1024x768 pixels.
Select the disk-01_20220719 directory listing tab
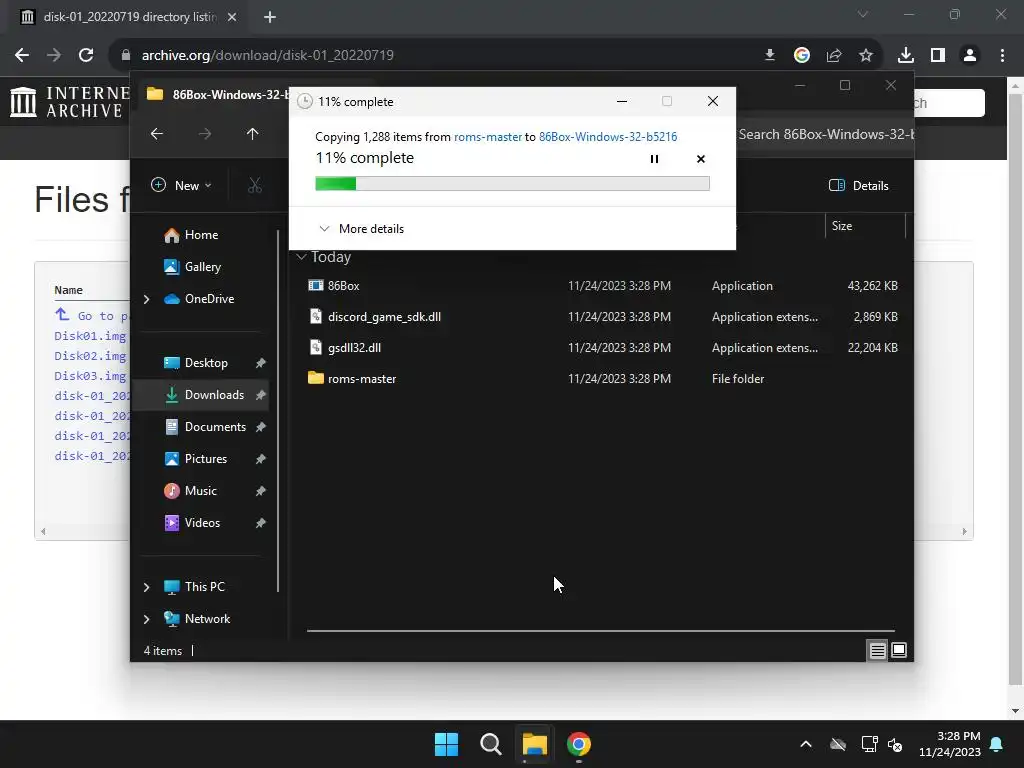129,17
